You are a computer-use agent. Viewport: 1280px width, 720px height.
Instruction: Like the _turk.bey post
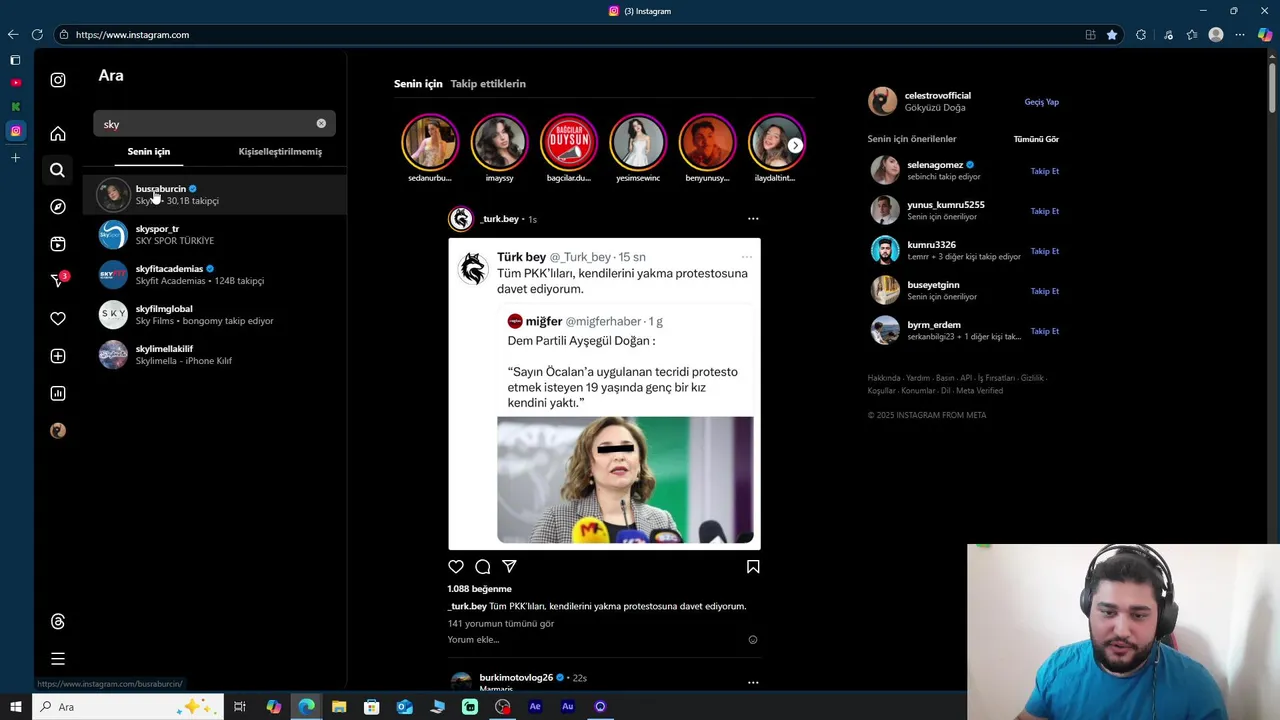456,567
